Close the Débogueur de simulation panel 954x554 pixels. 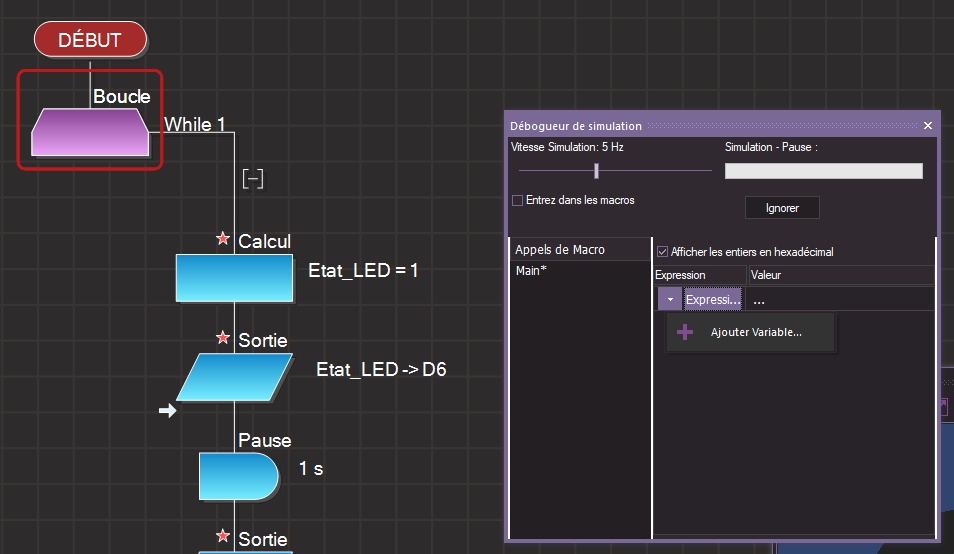click(928, 125)
